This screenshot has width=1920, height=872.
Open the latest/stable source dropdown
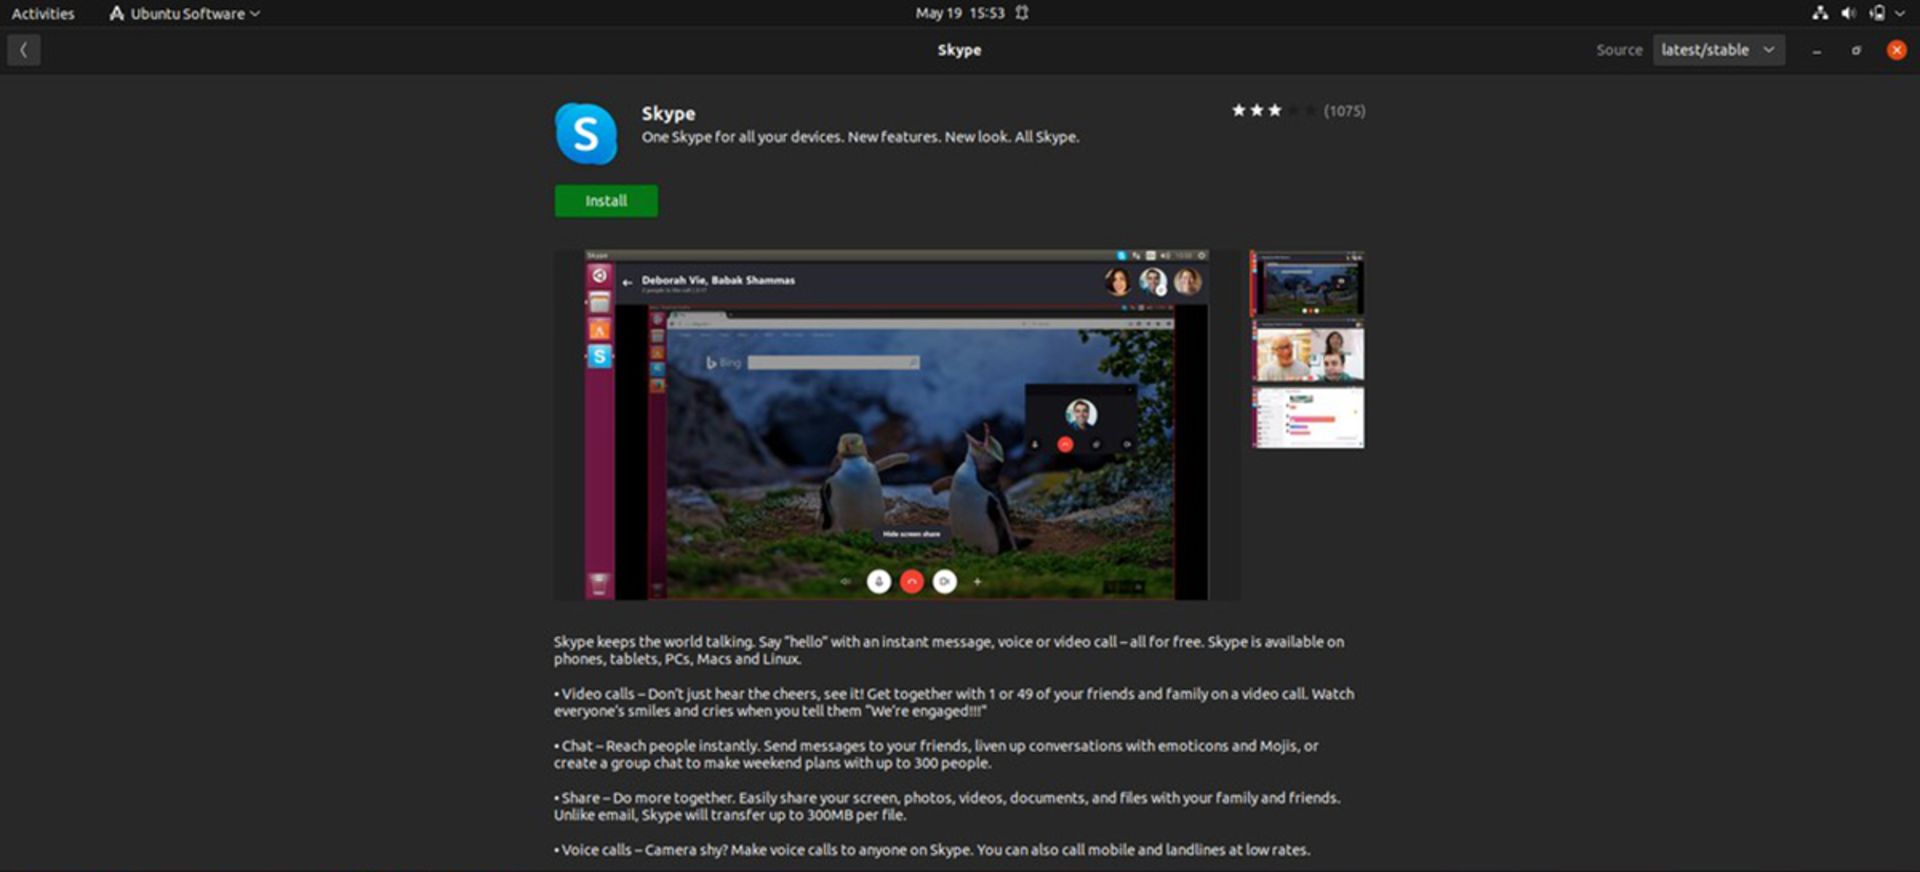pos(1718,50)
